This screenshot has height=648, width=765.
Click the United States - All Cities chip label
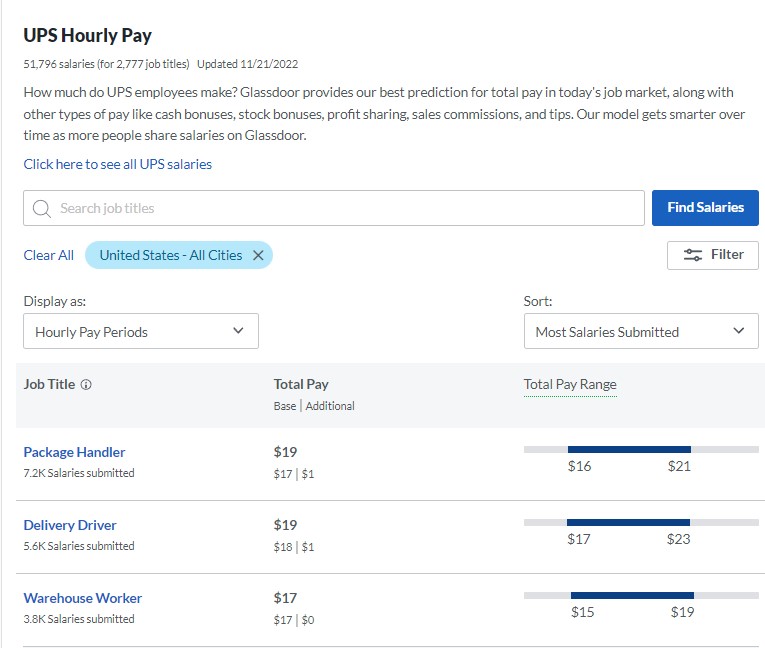tap(171, 255)
